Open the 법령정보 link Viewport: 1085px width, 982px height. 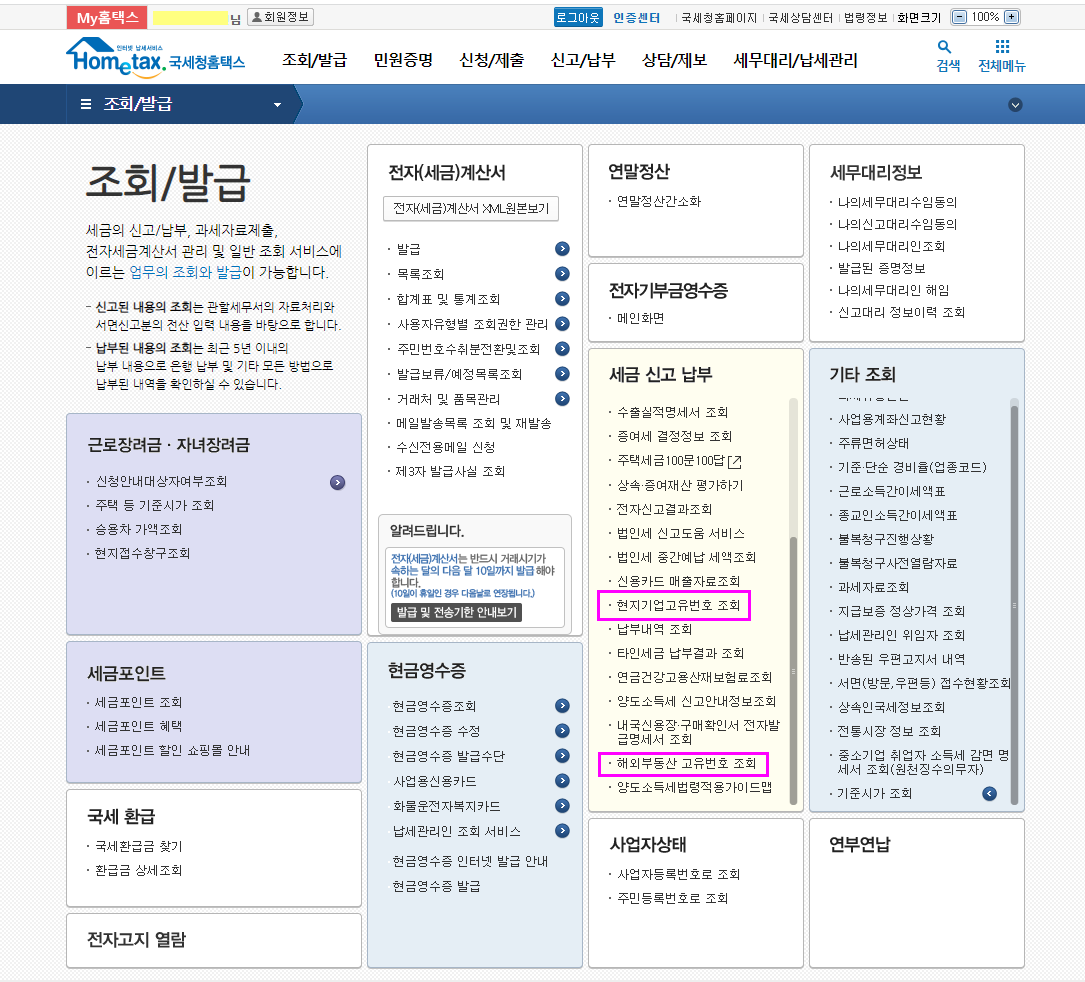[865, 17]
